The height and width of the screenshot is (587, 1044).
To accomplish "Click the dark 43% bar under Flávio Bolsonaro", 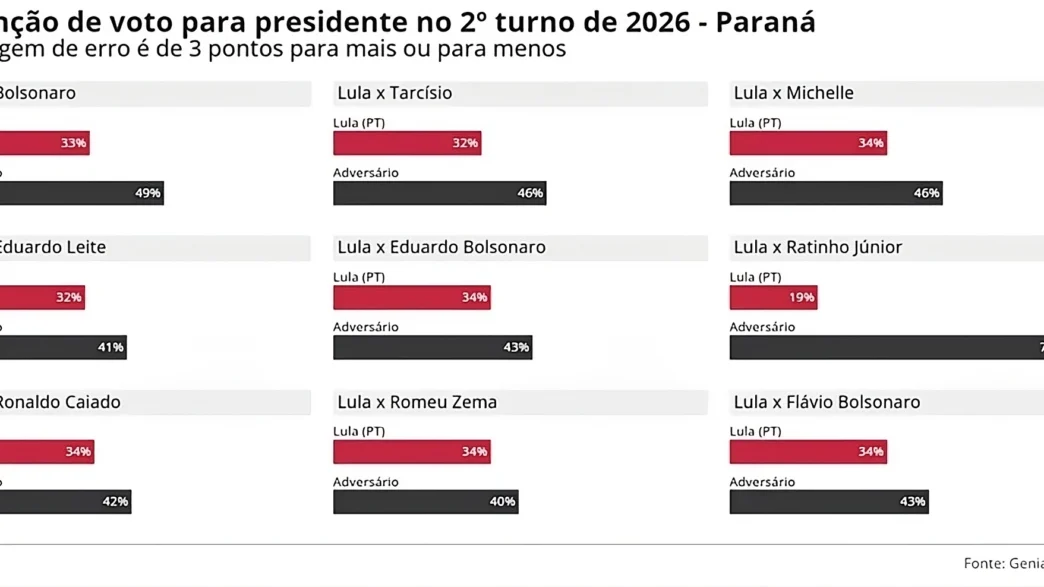I will [829, 502].
